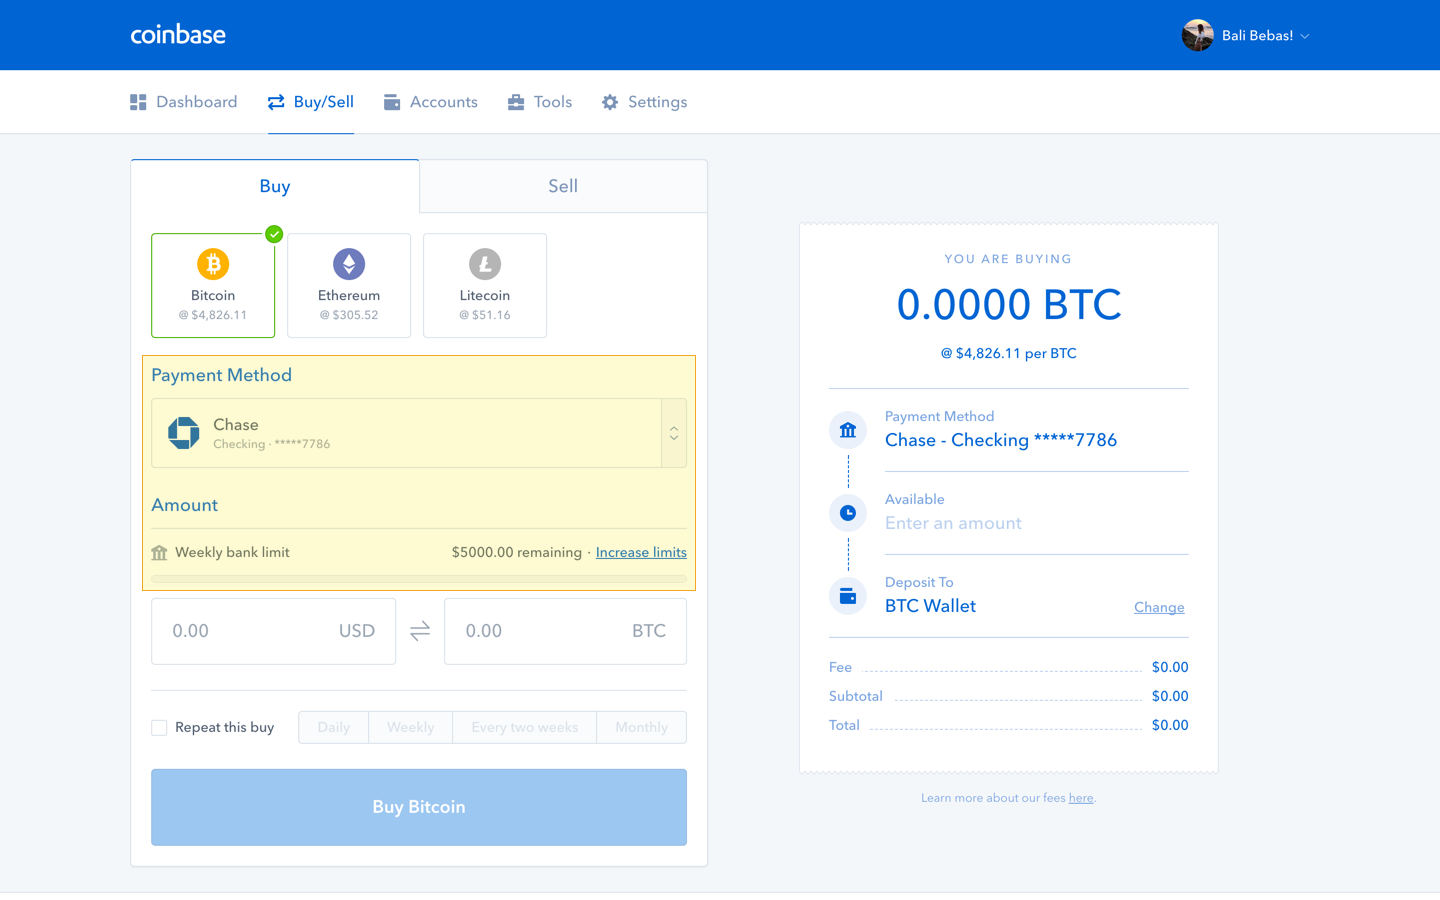
Task: Click the Available clock icon
Action: [x=848, y=513]
